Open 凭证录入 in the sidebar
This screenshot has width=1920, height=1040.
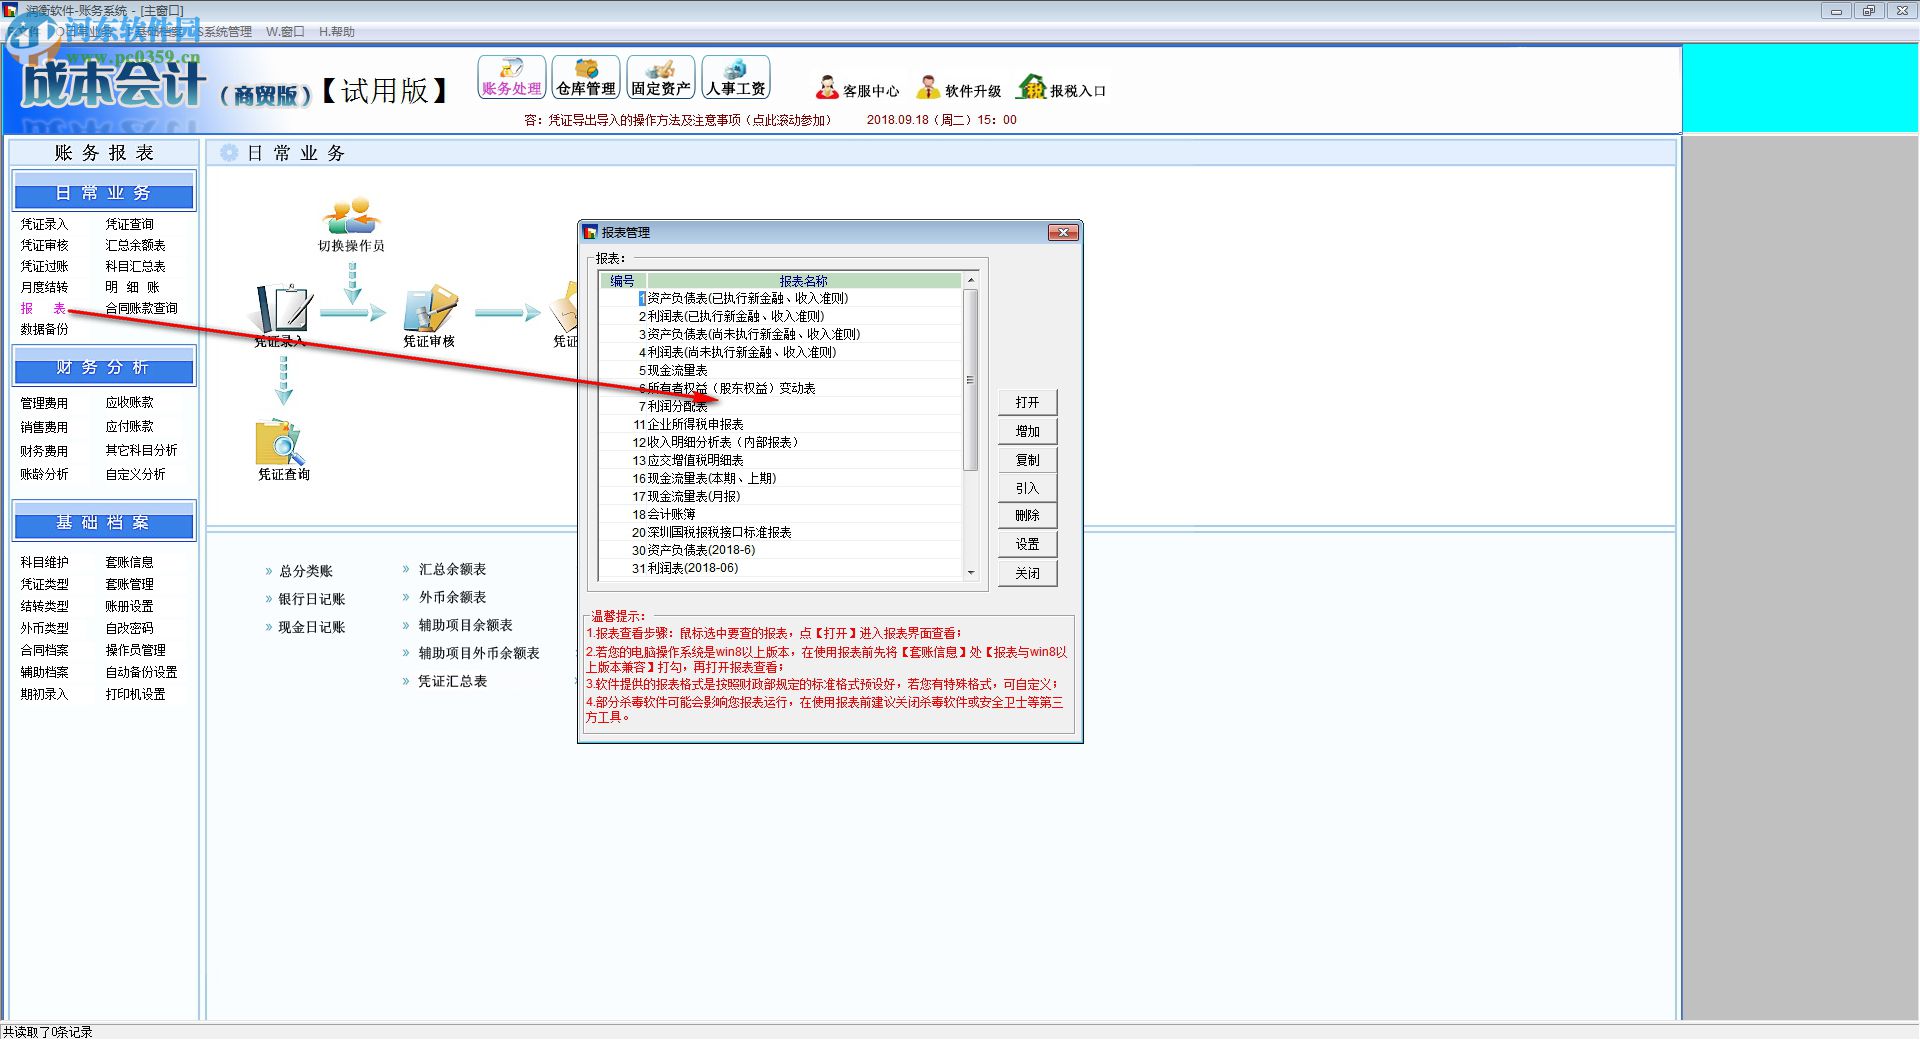[44, 224]
